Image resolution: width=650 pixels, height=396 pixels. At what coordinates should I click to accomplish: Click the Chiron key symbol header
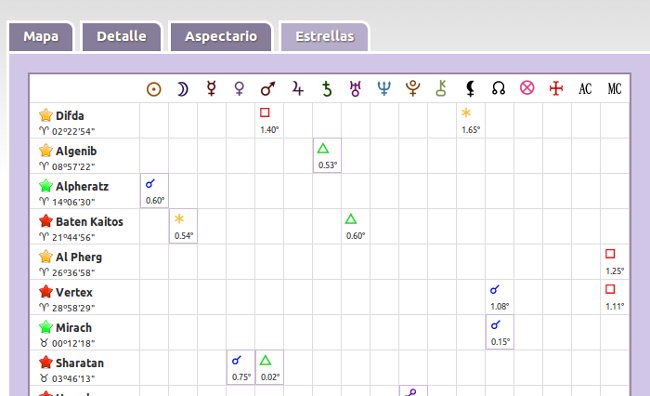[x=441, y=89]
